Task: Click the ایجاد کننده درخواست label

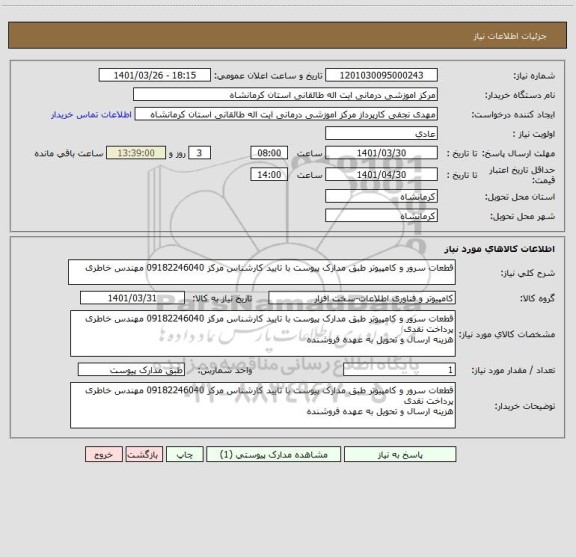Action: [513, 115]
